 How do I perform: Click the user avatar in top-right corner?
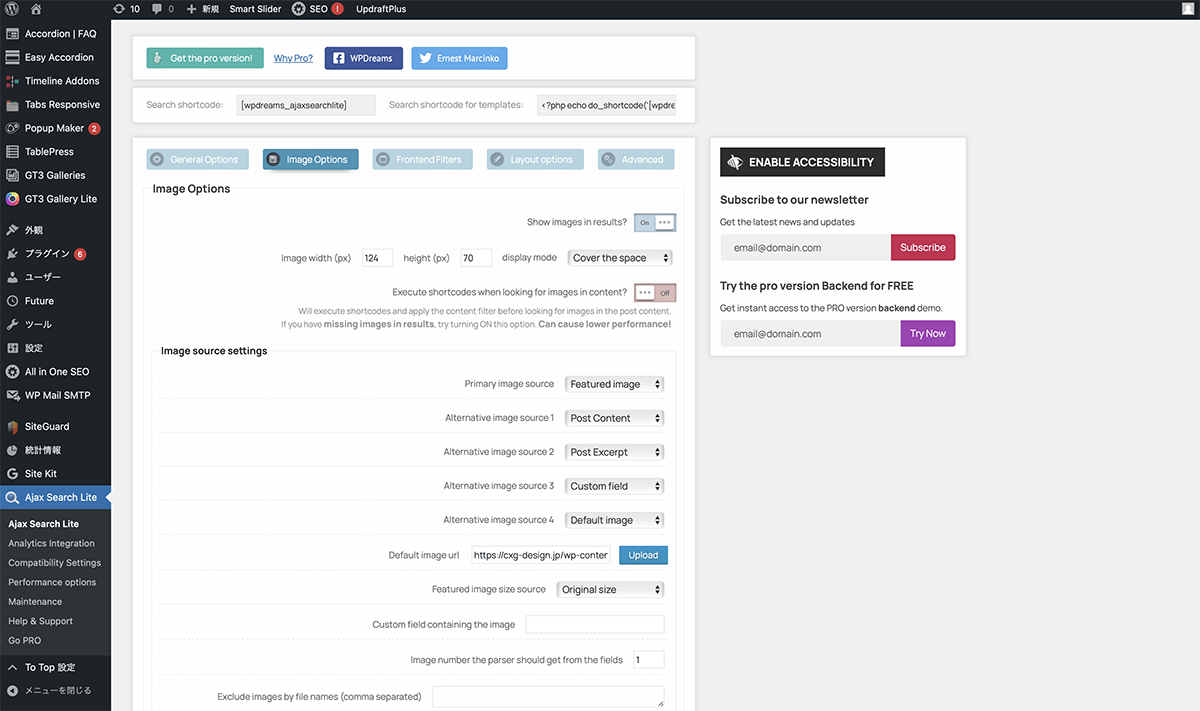point(1185,9)
